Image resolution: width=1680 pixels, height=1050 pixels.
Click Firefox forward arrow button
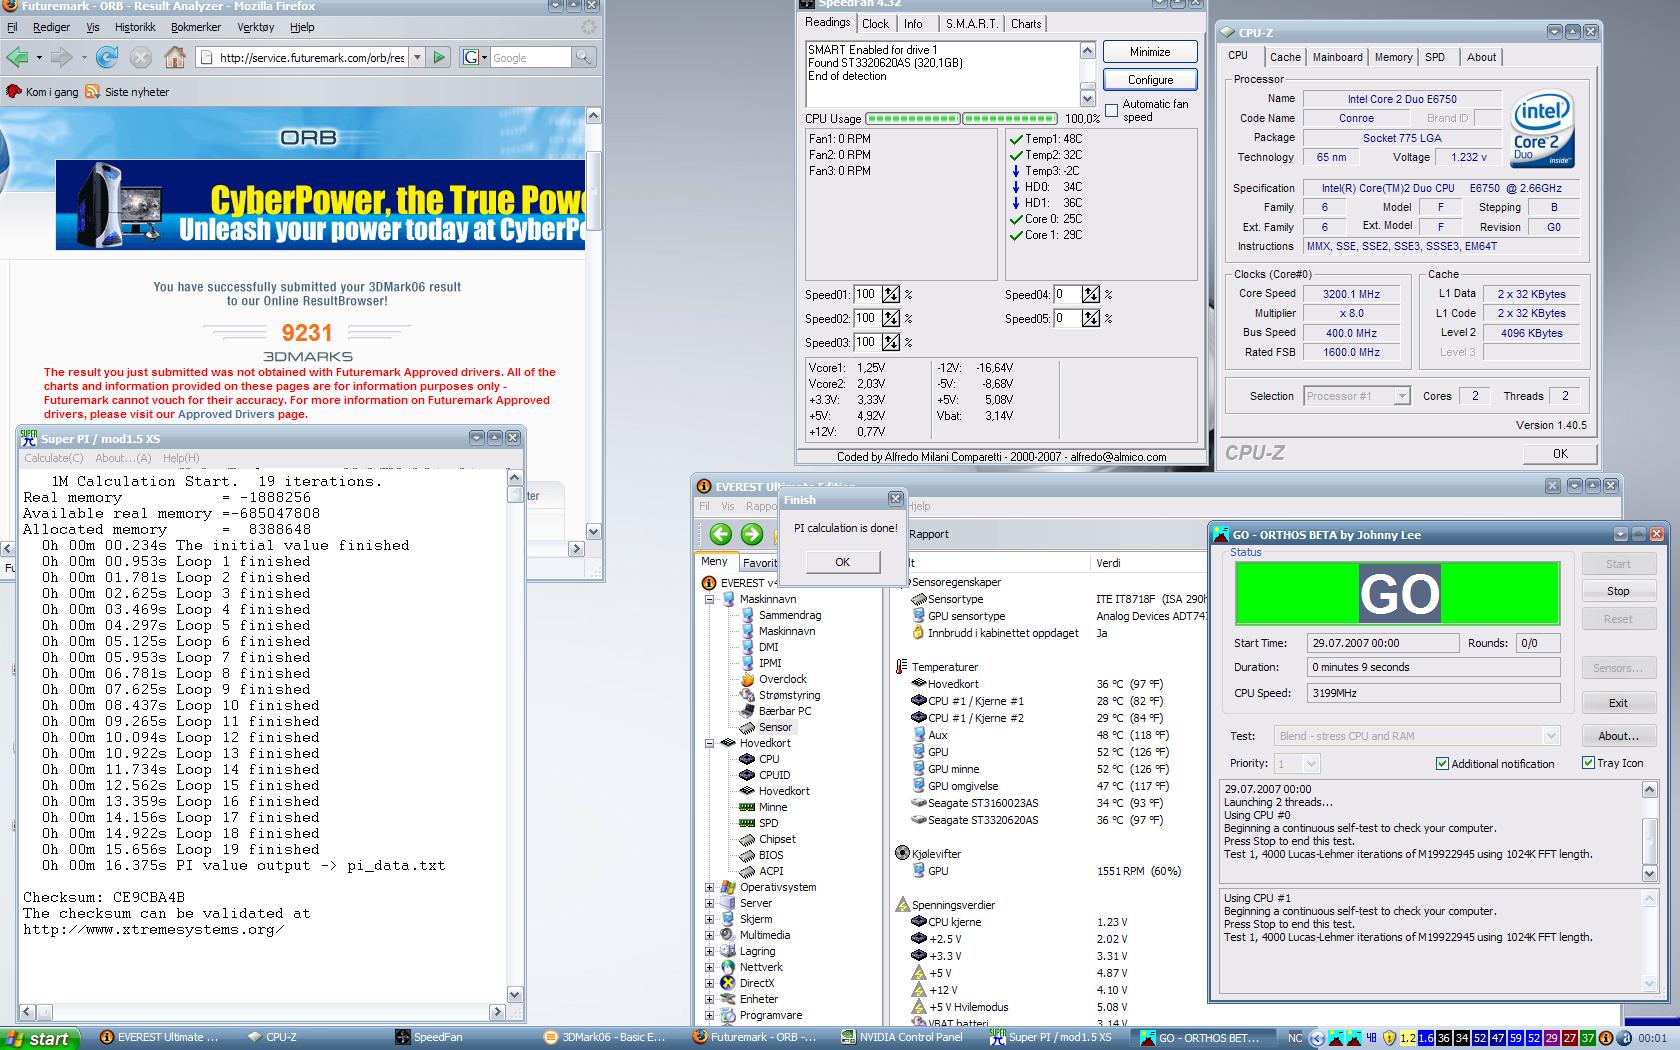coord(62,57)
